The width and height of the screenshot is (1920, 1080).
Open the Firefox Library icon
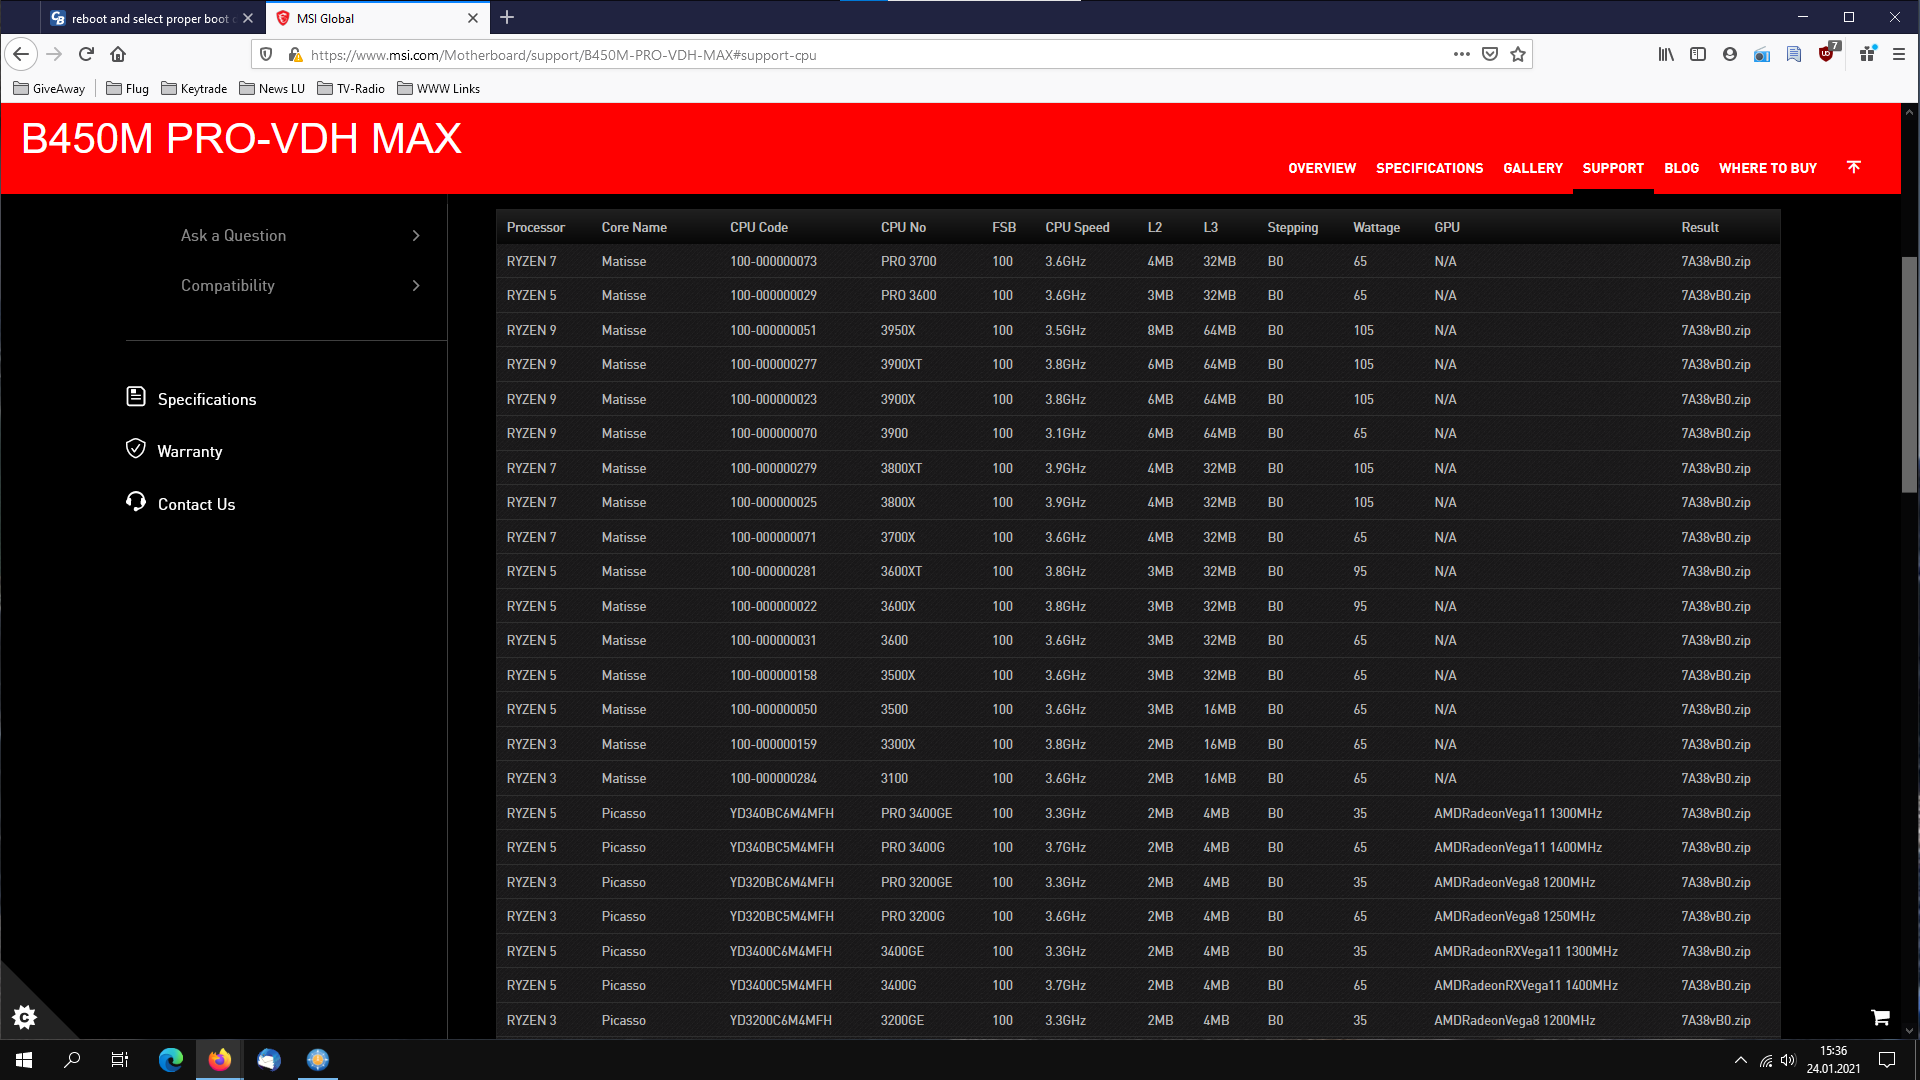(x=1665, y=55)
